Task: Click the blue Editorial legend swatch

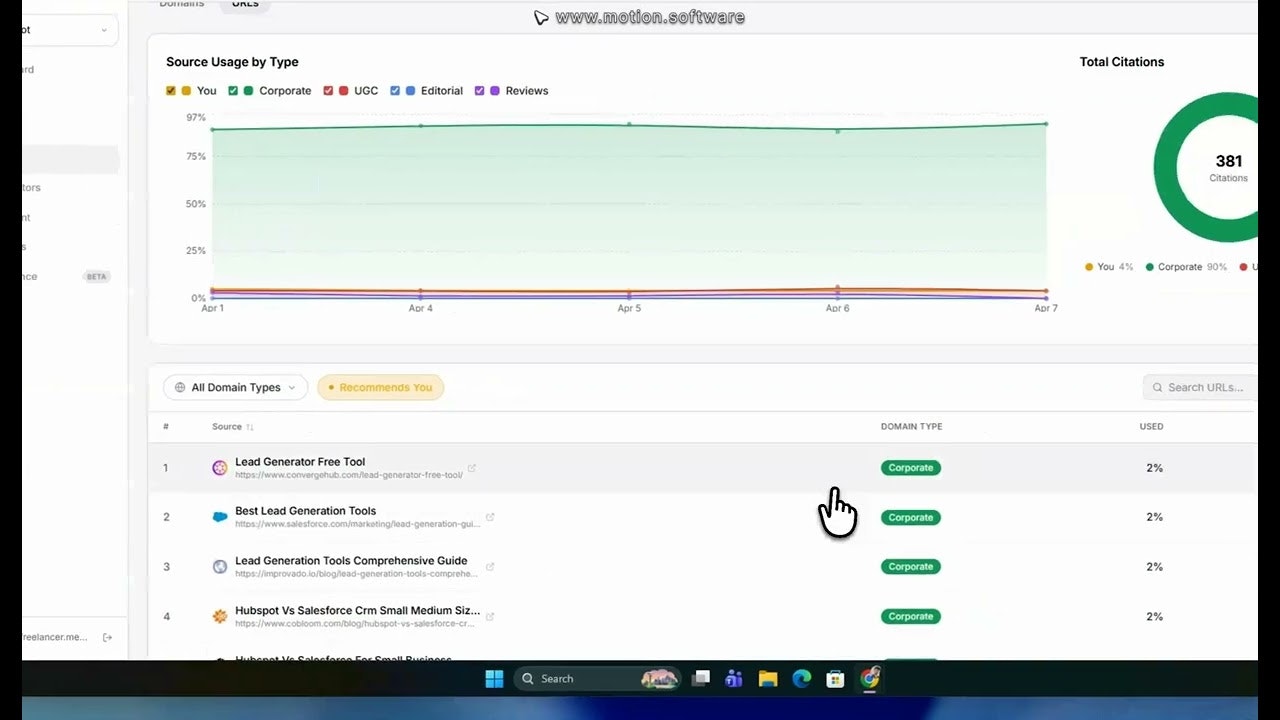Action: pos(410,91)
